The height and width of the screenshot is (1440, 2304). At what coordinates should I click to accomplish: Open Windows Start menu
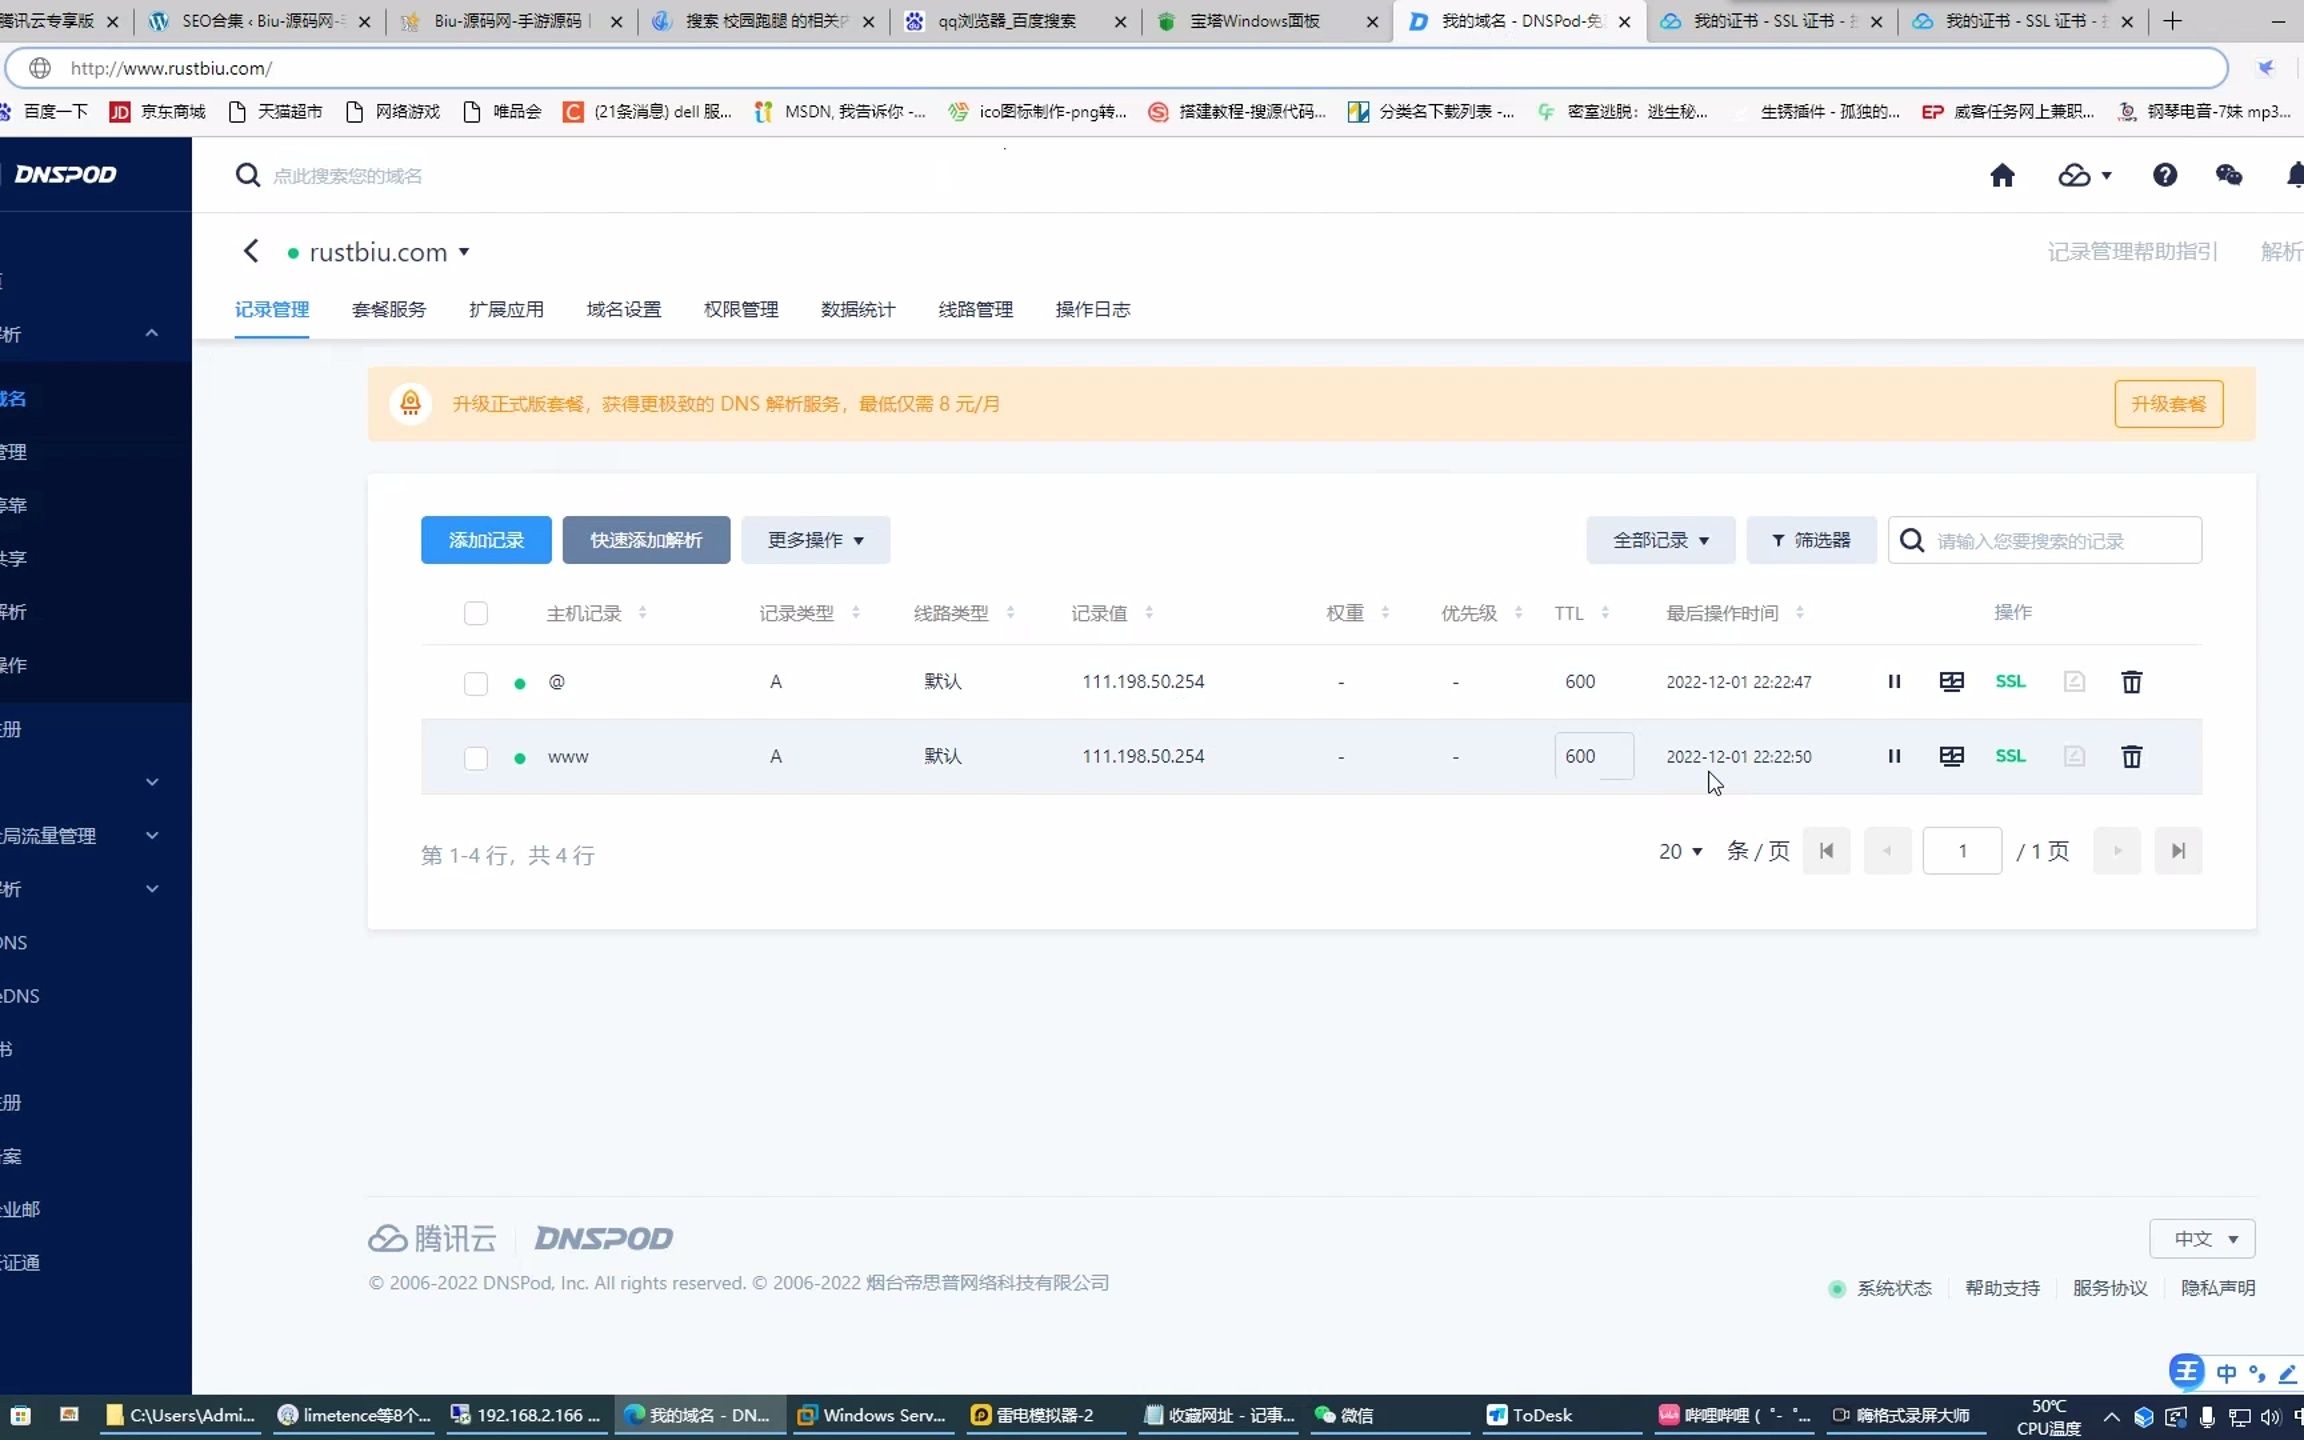[x=20, y=1416]
